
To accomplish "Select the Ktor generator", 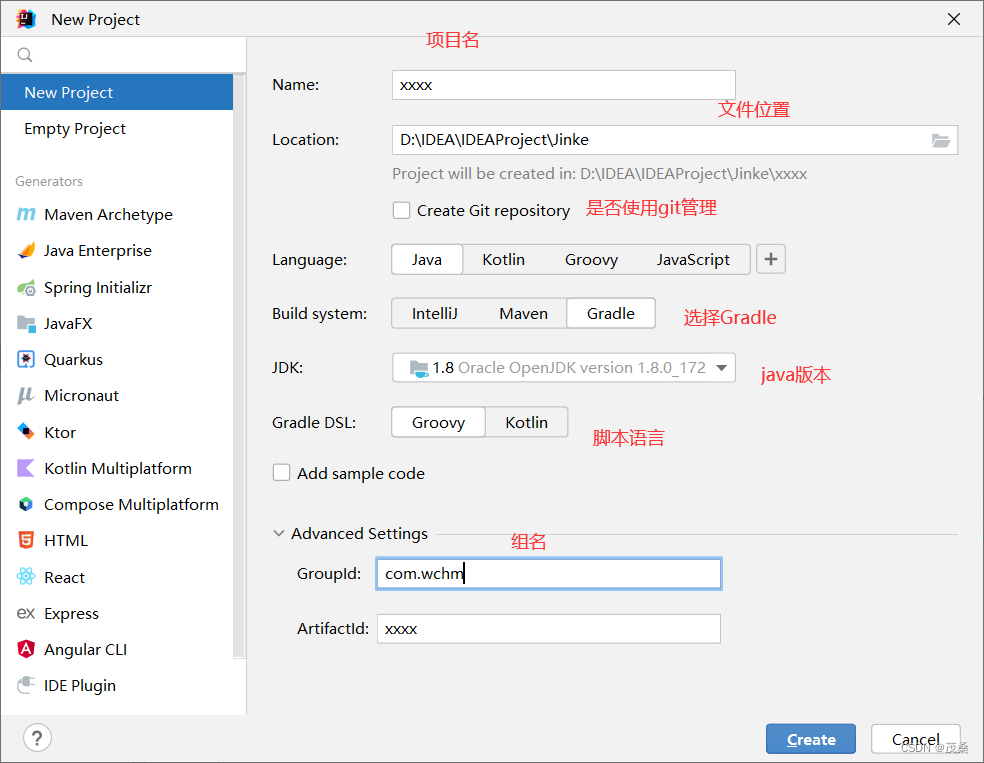I will click(117, 432).
